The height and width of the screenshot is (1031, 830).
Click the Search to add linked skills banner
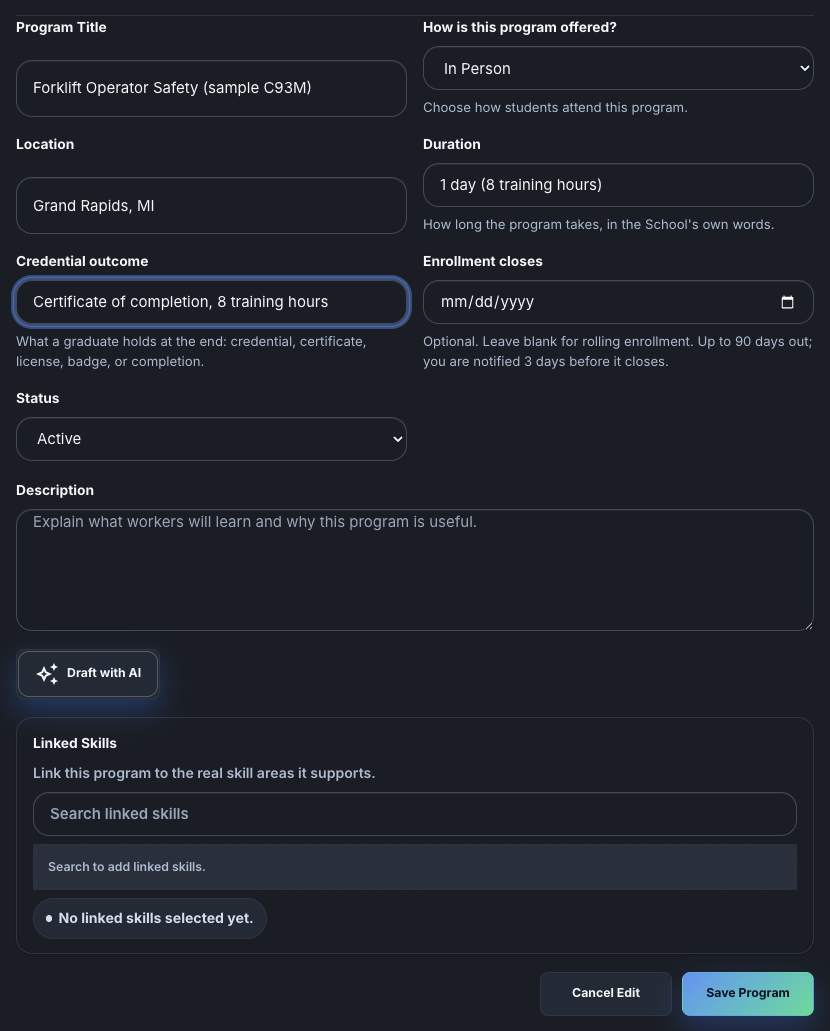[x=415, y=867]
